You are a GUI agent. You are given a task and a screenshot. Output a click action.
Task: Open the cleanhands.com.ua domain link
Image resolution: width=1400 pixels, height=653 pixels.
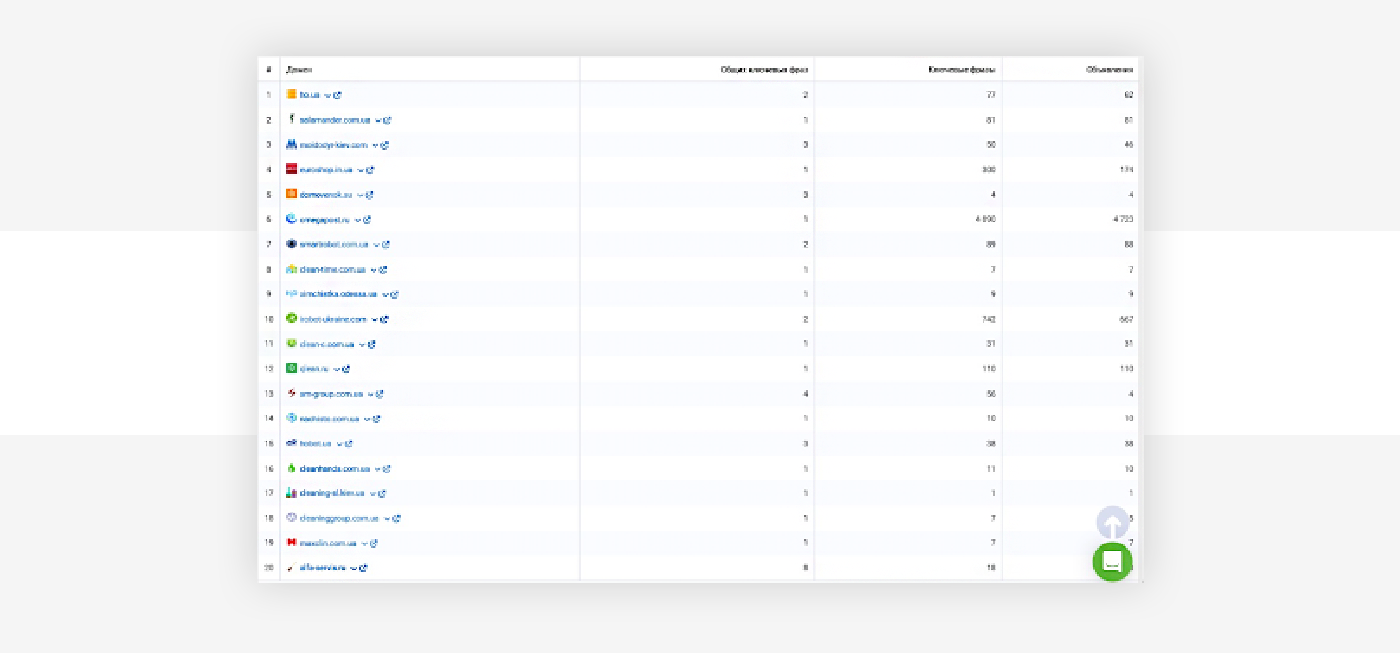click(x=335, y=469)
